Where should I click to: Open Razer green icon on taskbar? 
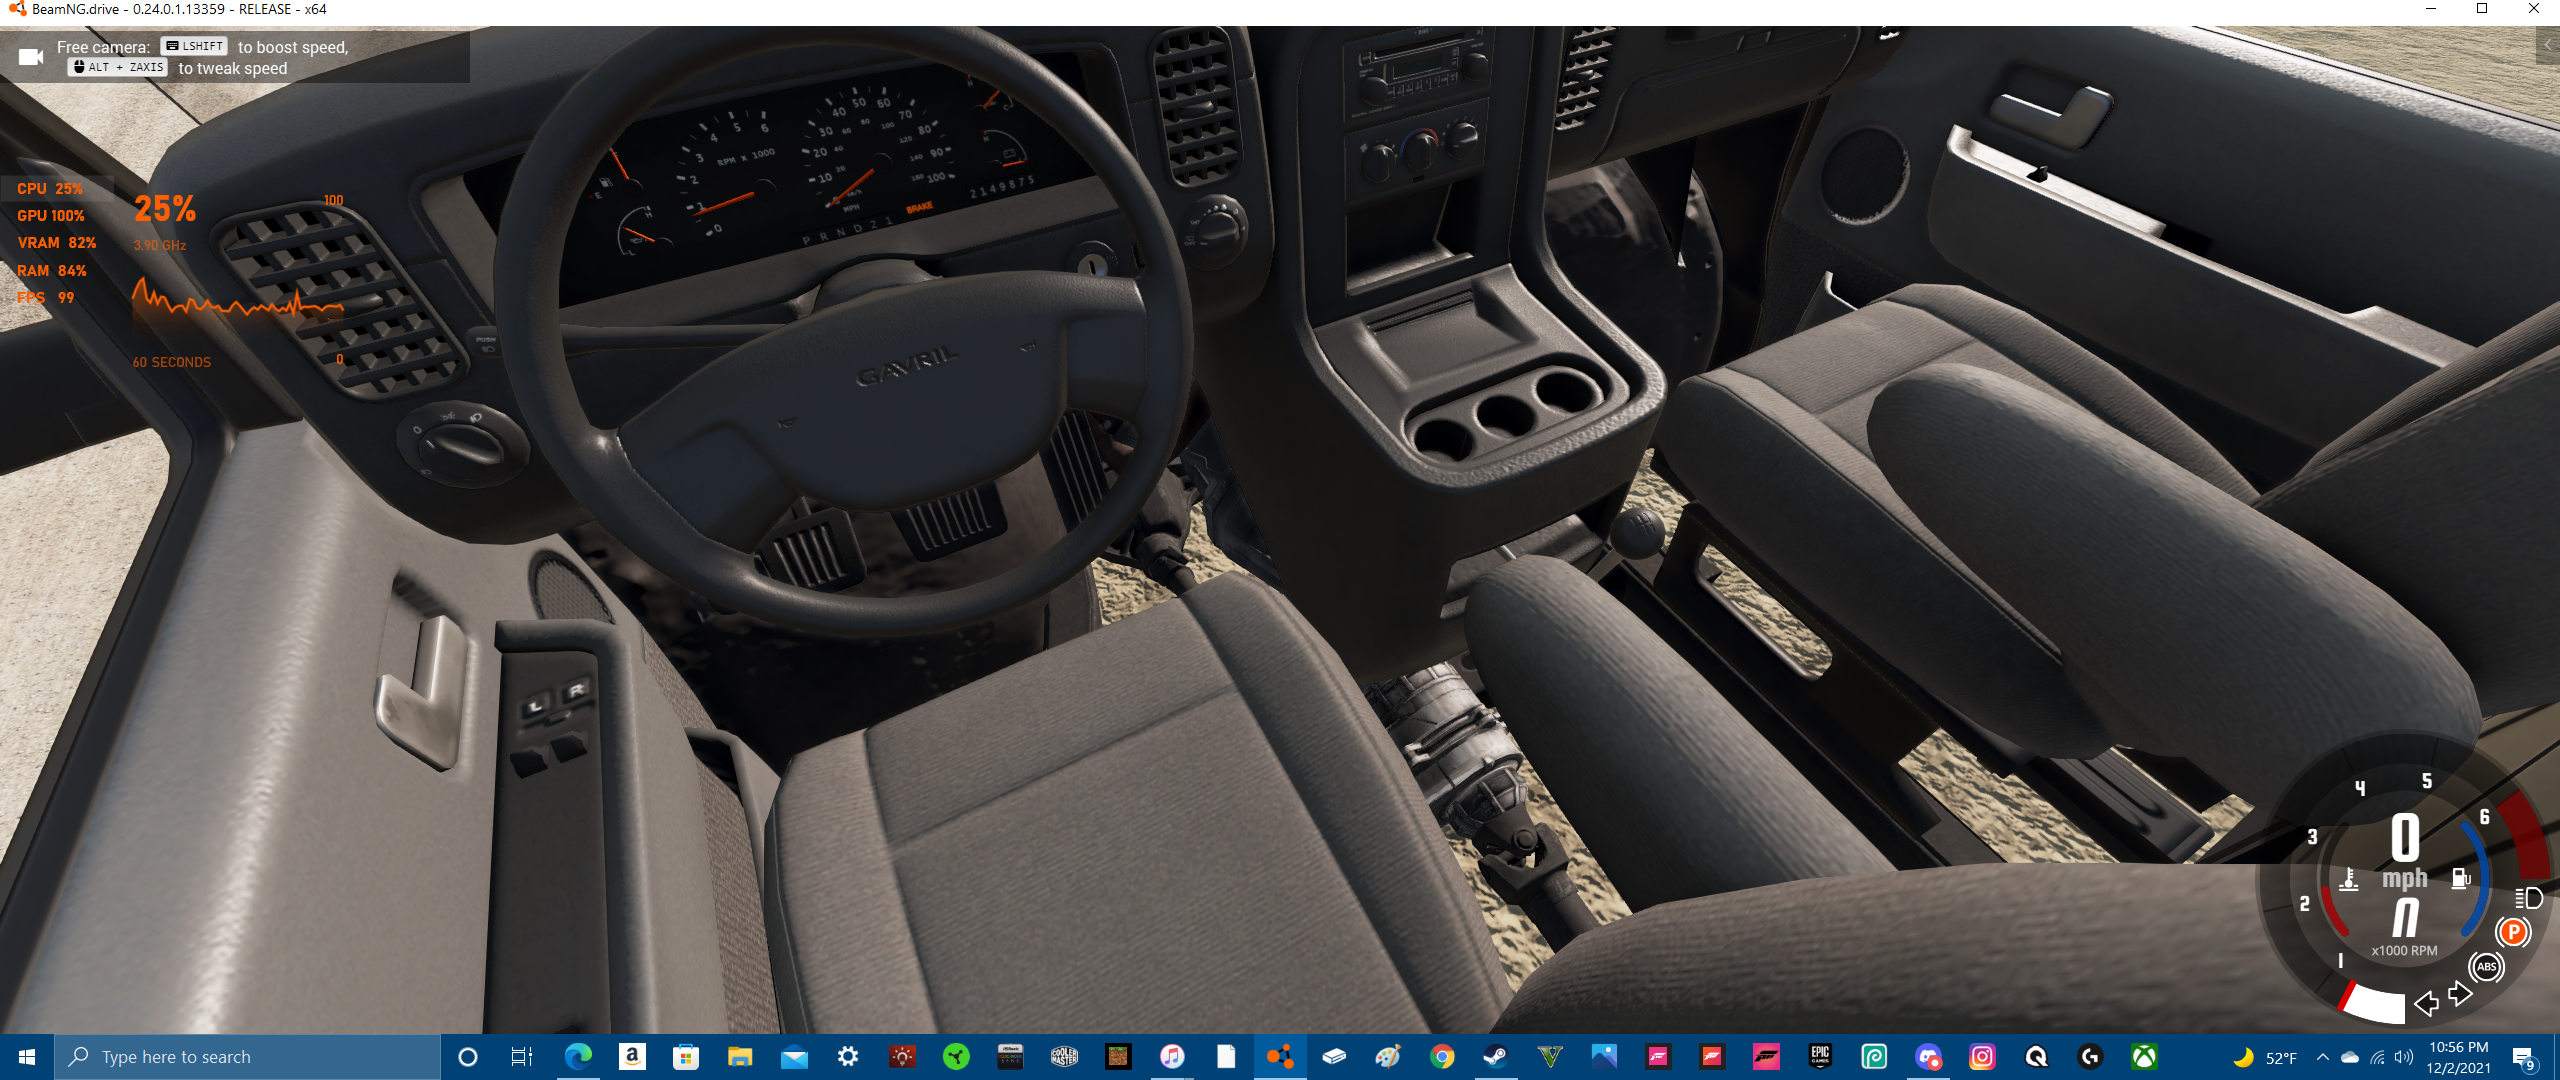956,1057
